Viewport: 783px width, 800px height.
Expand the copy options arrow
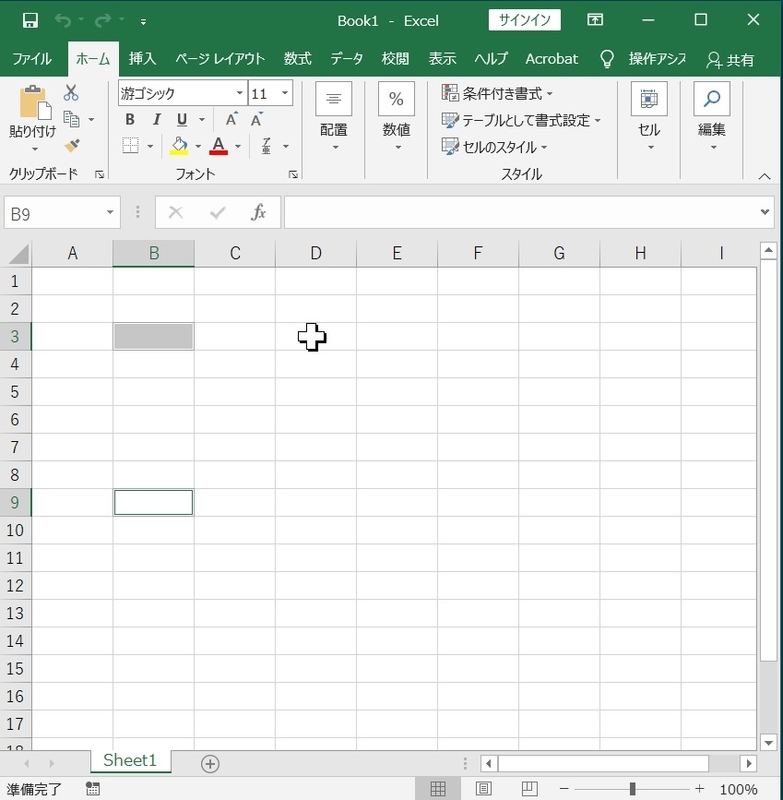(91, 120)
